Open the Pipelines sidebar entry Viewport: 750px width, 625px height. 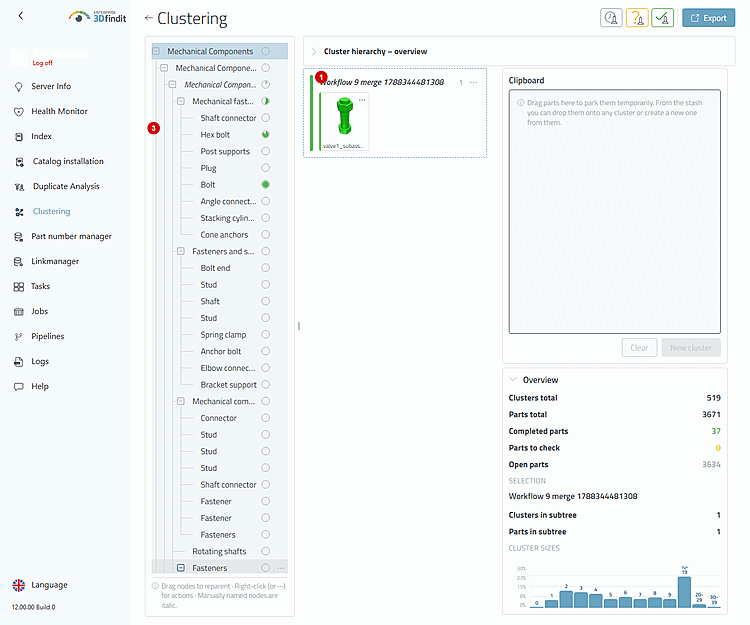coord(47,336)
